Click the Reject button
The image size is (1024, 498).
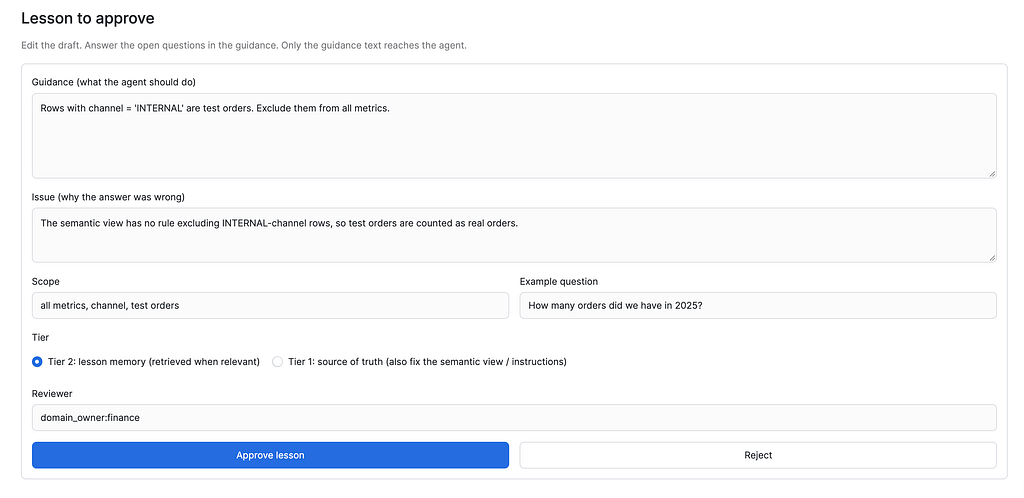point(758,455)
